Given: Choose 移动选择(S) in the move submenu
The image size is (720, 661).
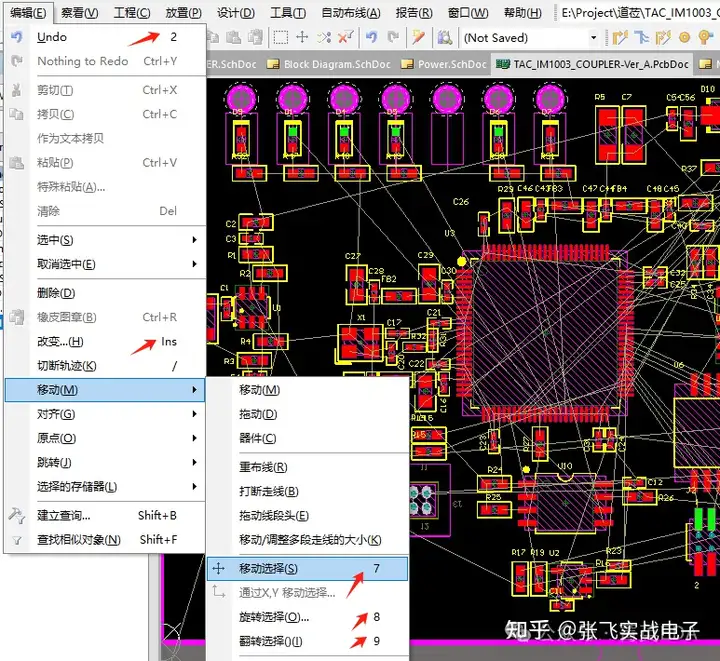Looking at the screenshot, I should 308,569.
